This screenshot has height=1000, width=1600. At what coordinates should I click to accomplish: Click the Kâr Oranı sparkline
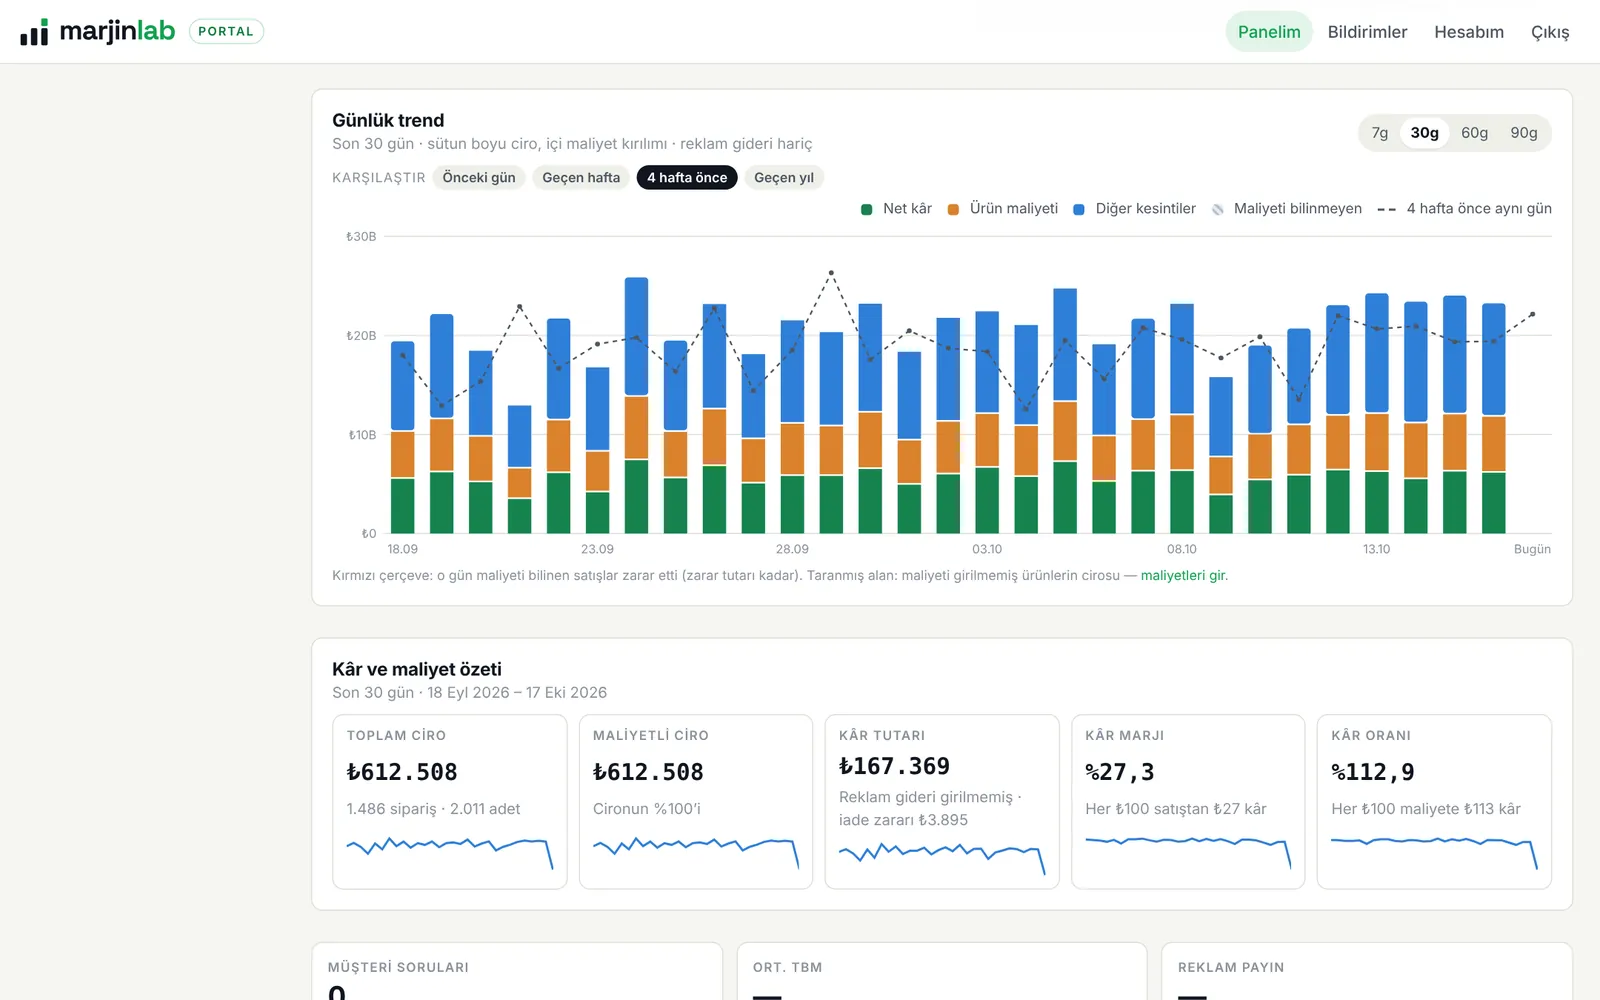[x=1434, y=851]
